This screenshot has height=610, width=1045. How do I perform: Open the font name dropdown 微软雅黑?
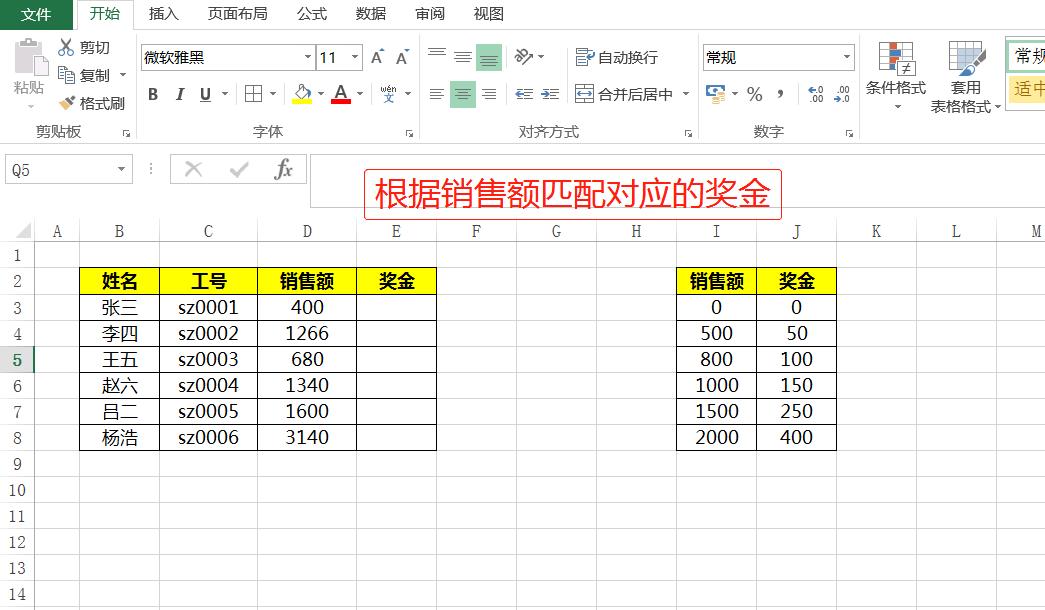coord(307,57)
